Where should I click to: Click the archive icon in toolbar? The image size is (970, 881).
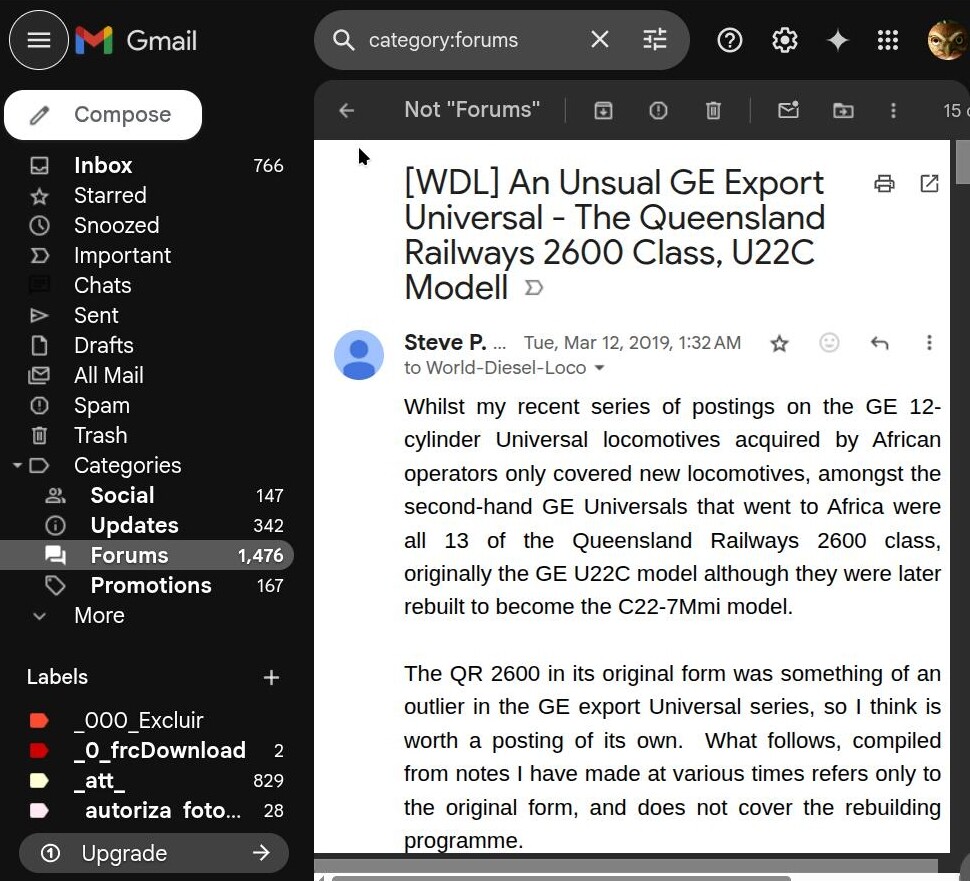pos(603,111)
